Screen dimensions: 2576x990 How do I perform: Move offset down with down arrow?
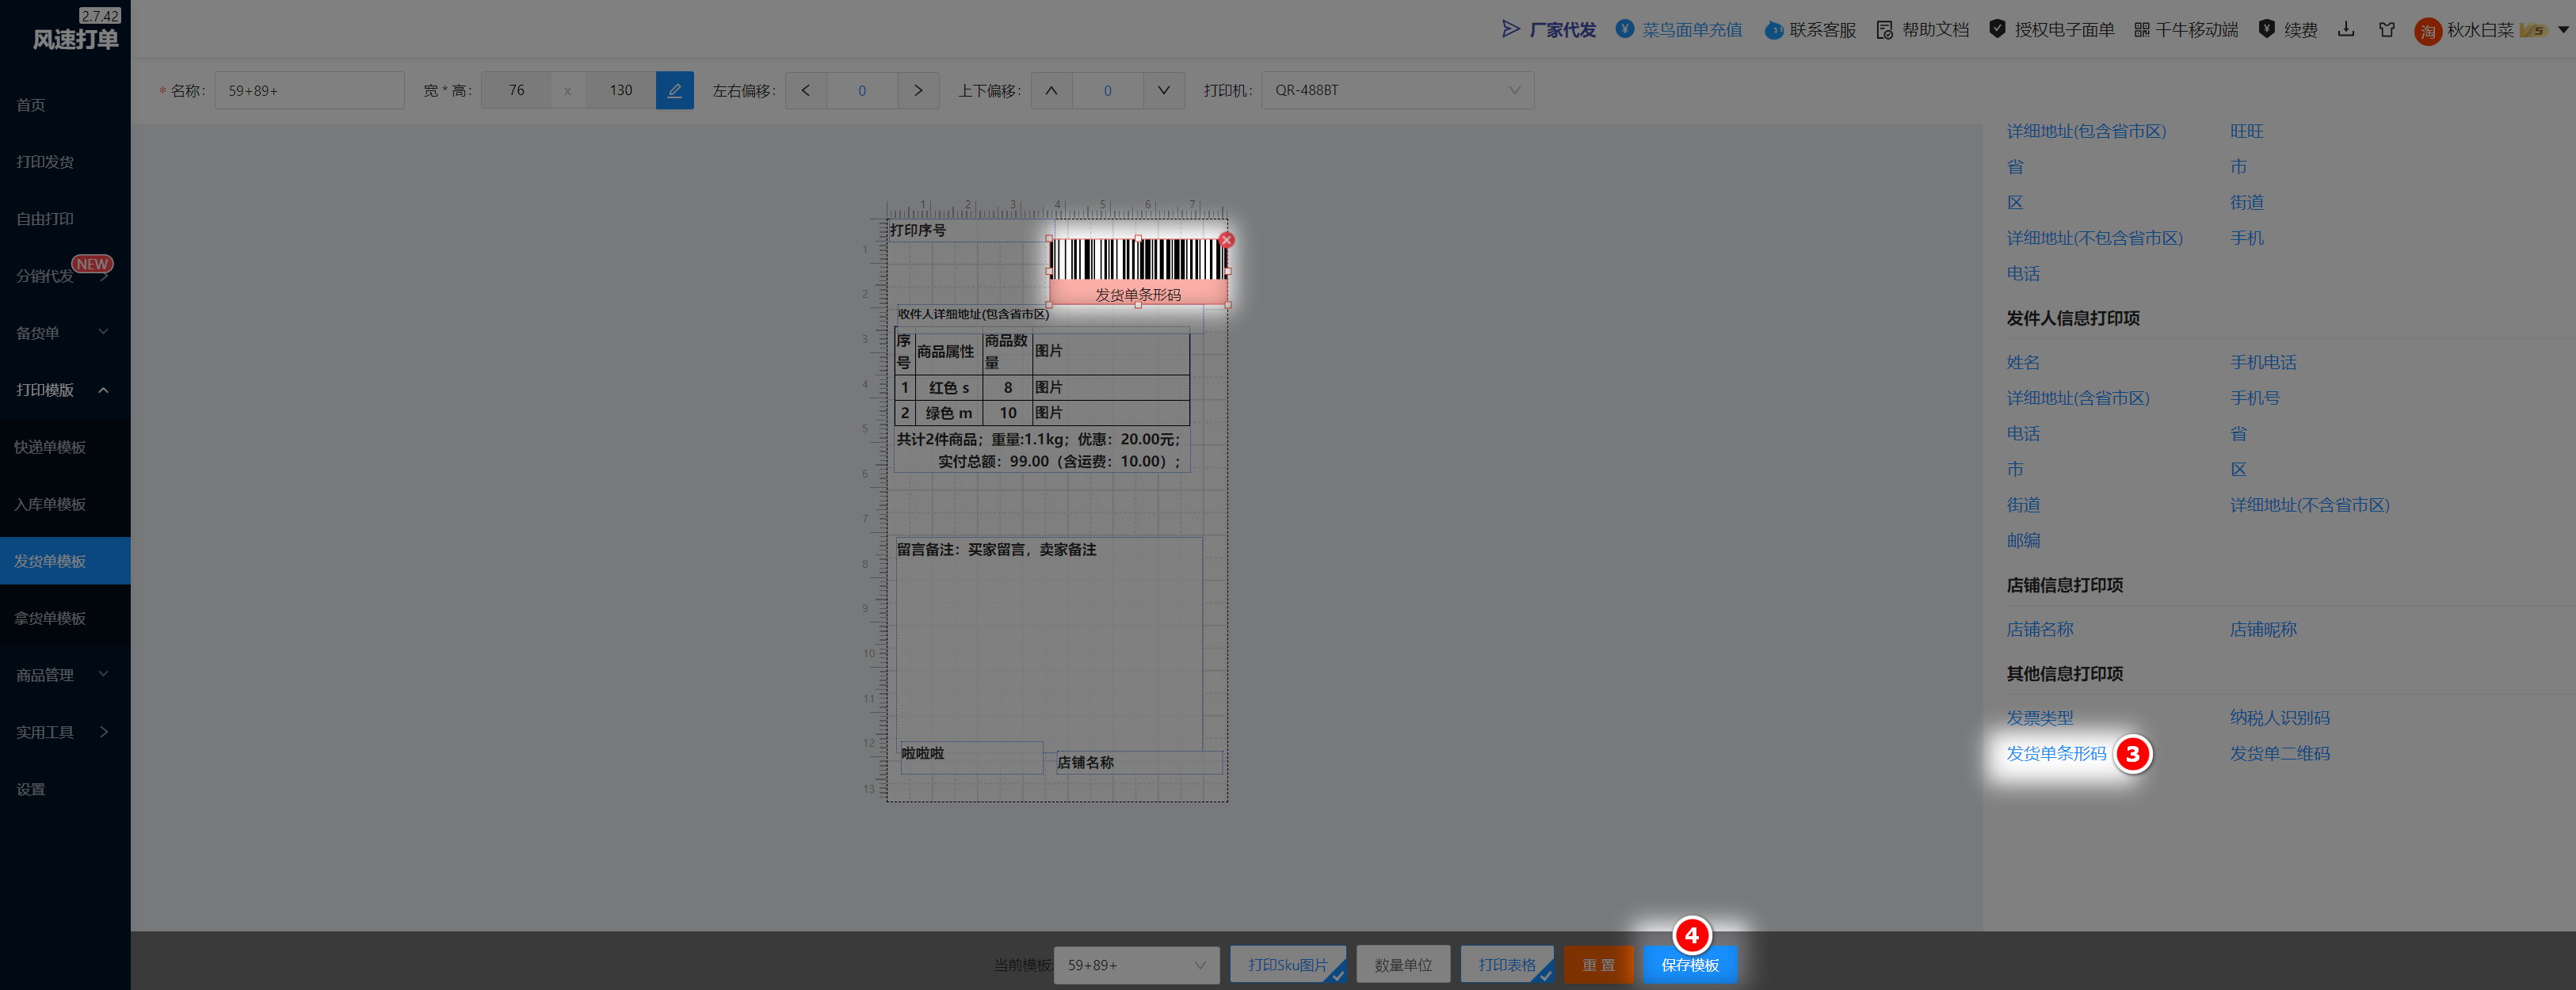[1163, 90]
